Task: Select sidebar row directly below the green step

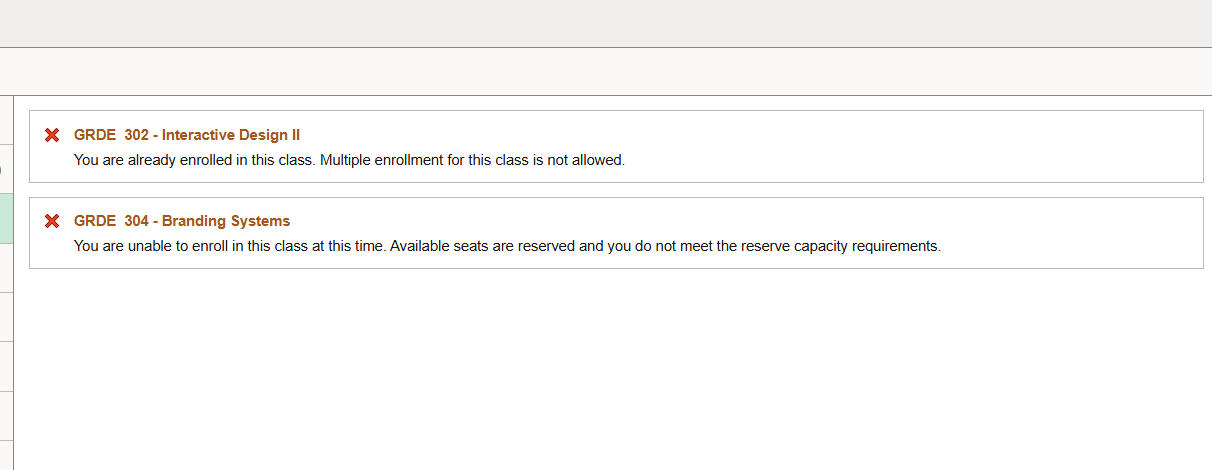Action: [6, 268]
